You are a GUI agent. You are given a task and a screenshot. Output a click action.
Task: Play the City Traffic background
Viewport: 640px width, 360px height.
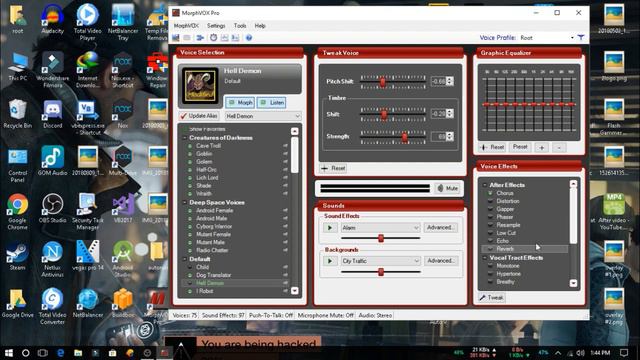(x=330, y=261)
